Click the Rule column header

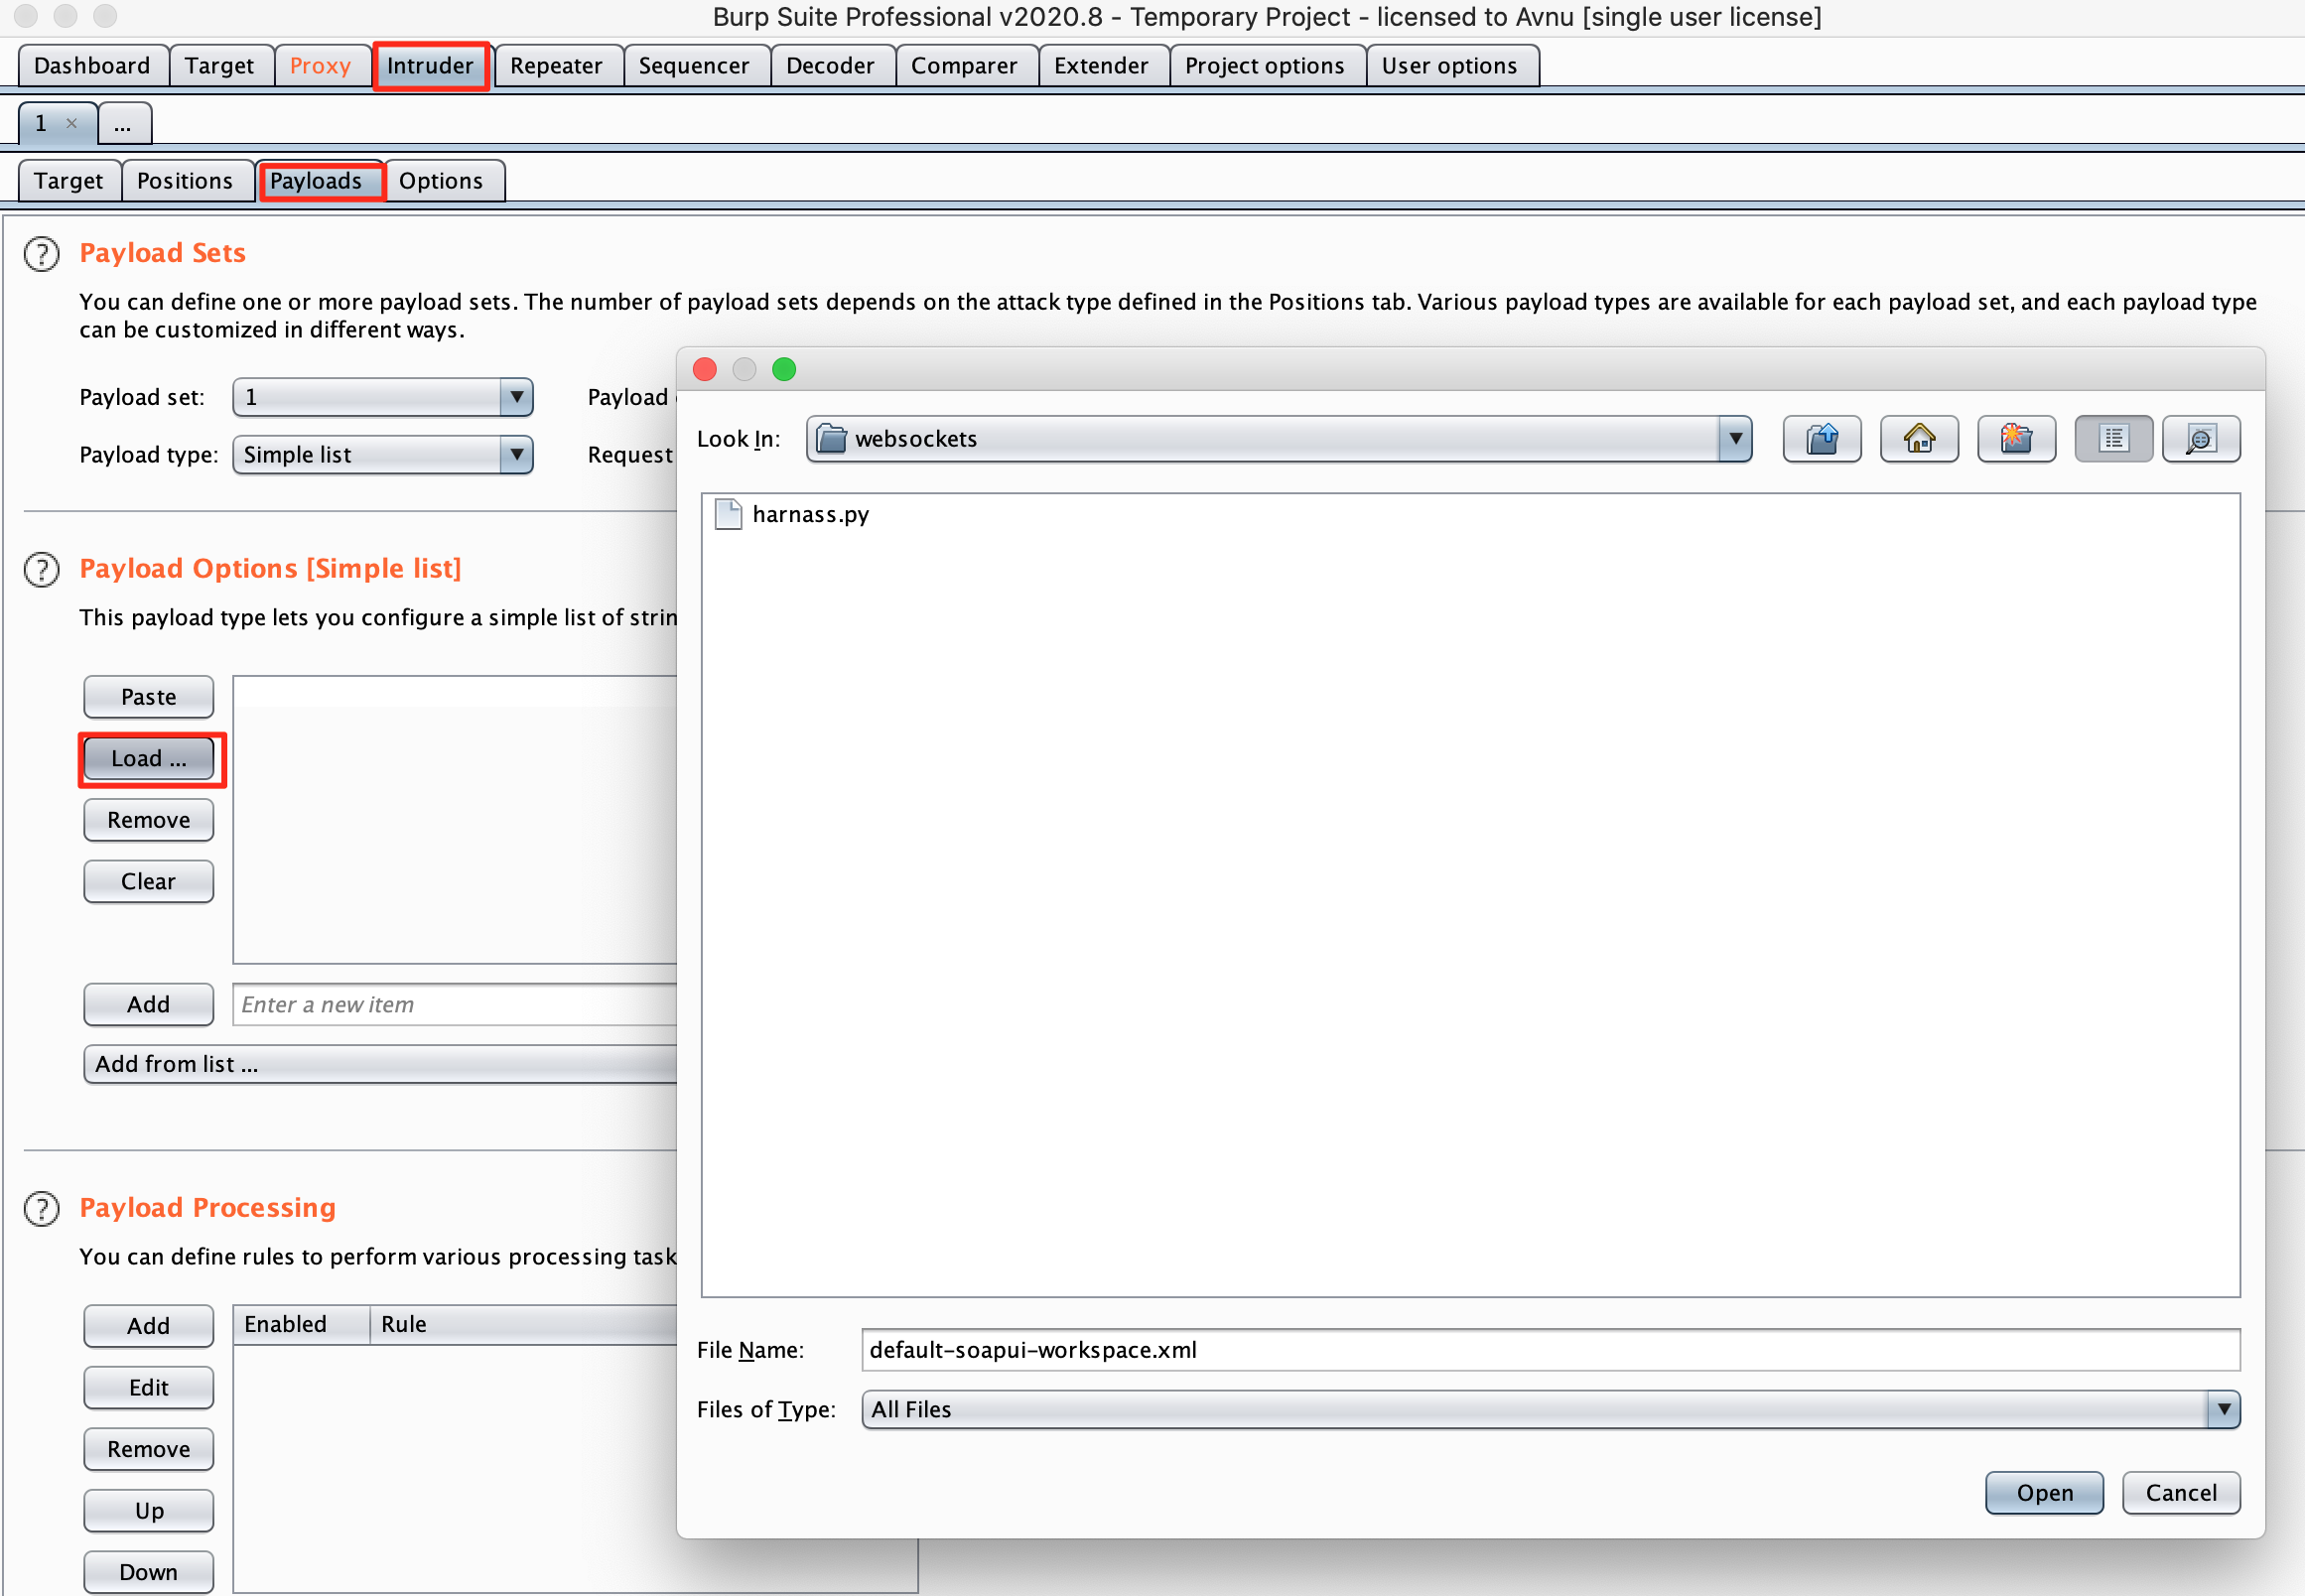coord(525,1325)
